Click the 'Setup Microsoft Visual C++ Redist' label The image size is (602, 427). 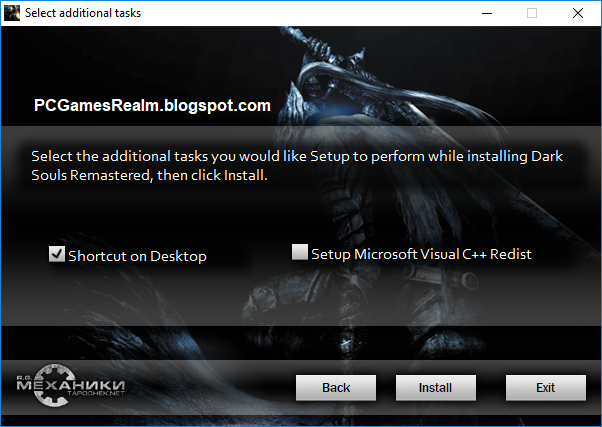click(x=422, y=254)
